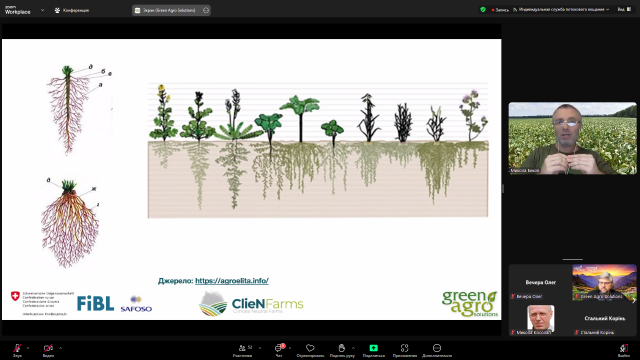Viewport: 640px width, 360px height.
Task: Expand the arrow beside Чат
Action: coord(290,348)
